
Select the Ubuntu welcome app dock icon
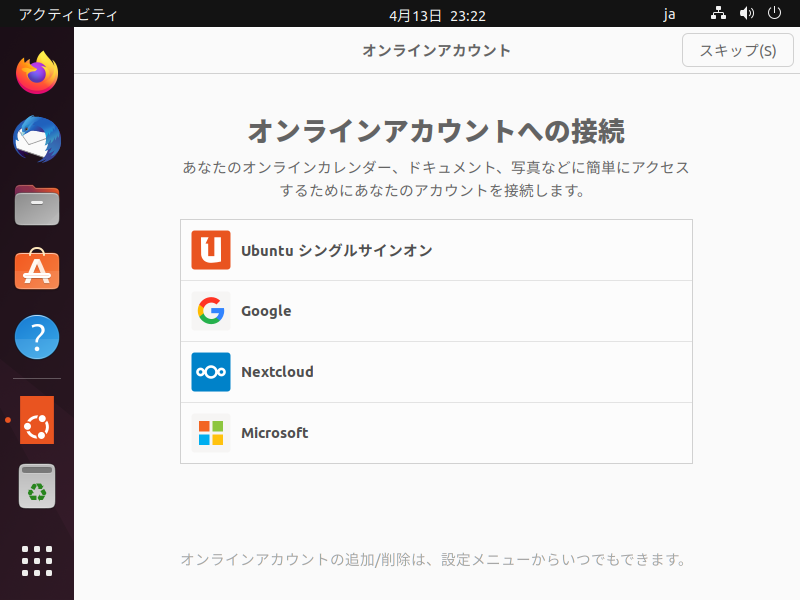click(37, 420)
